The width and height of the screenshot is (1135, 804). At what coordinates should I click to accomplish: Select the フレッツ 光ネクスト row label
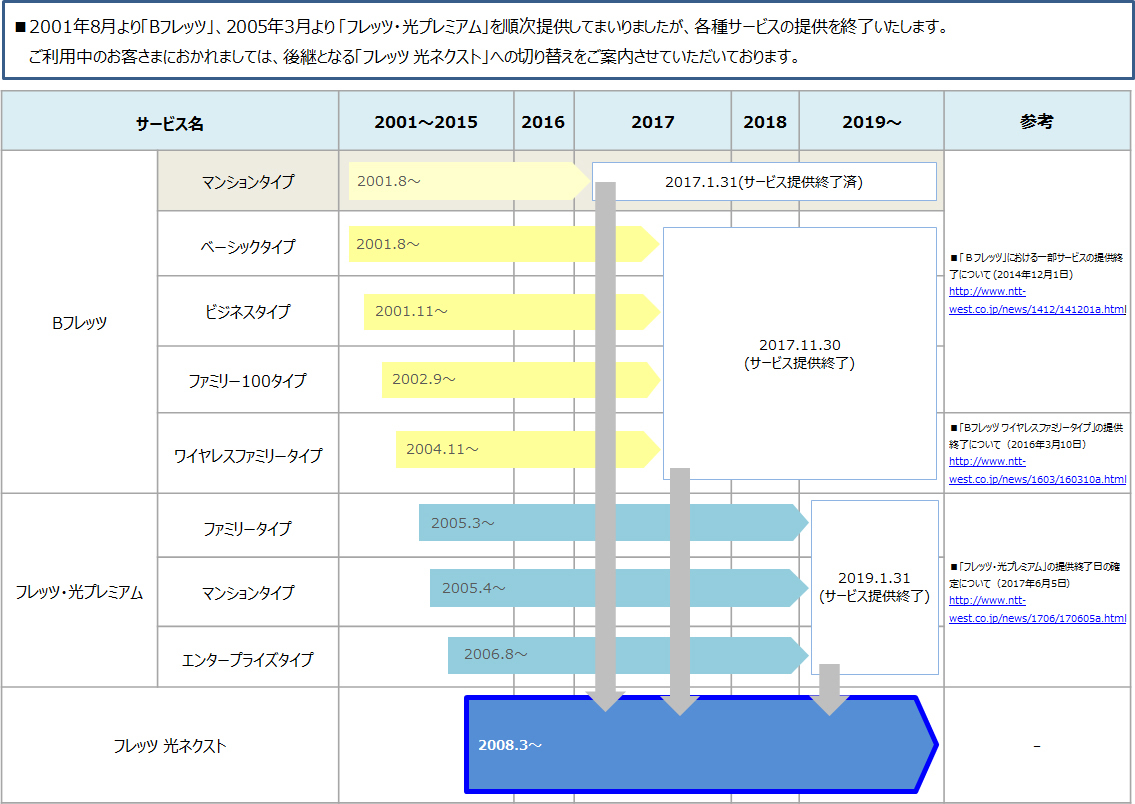(x=170, y=745)
